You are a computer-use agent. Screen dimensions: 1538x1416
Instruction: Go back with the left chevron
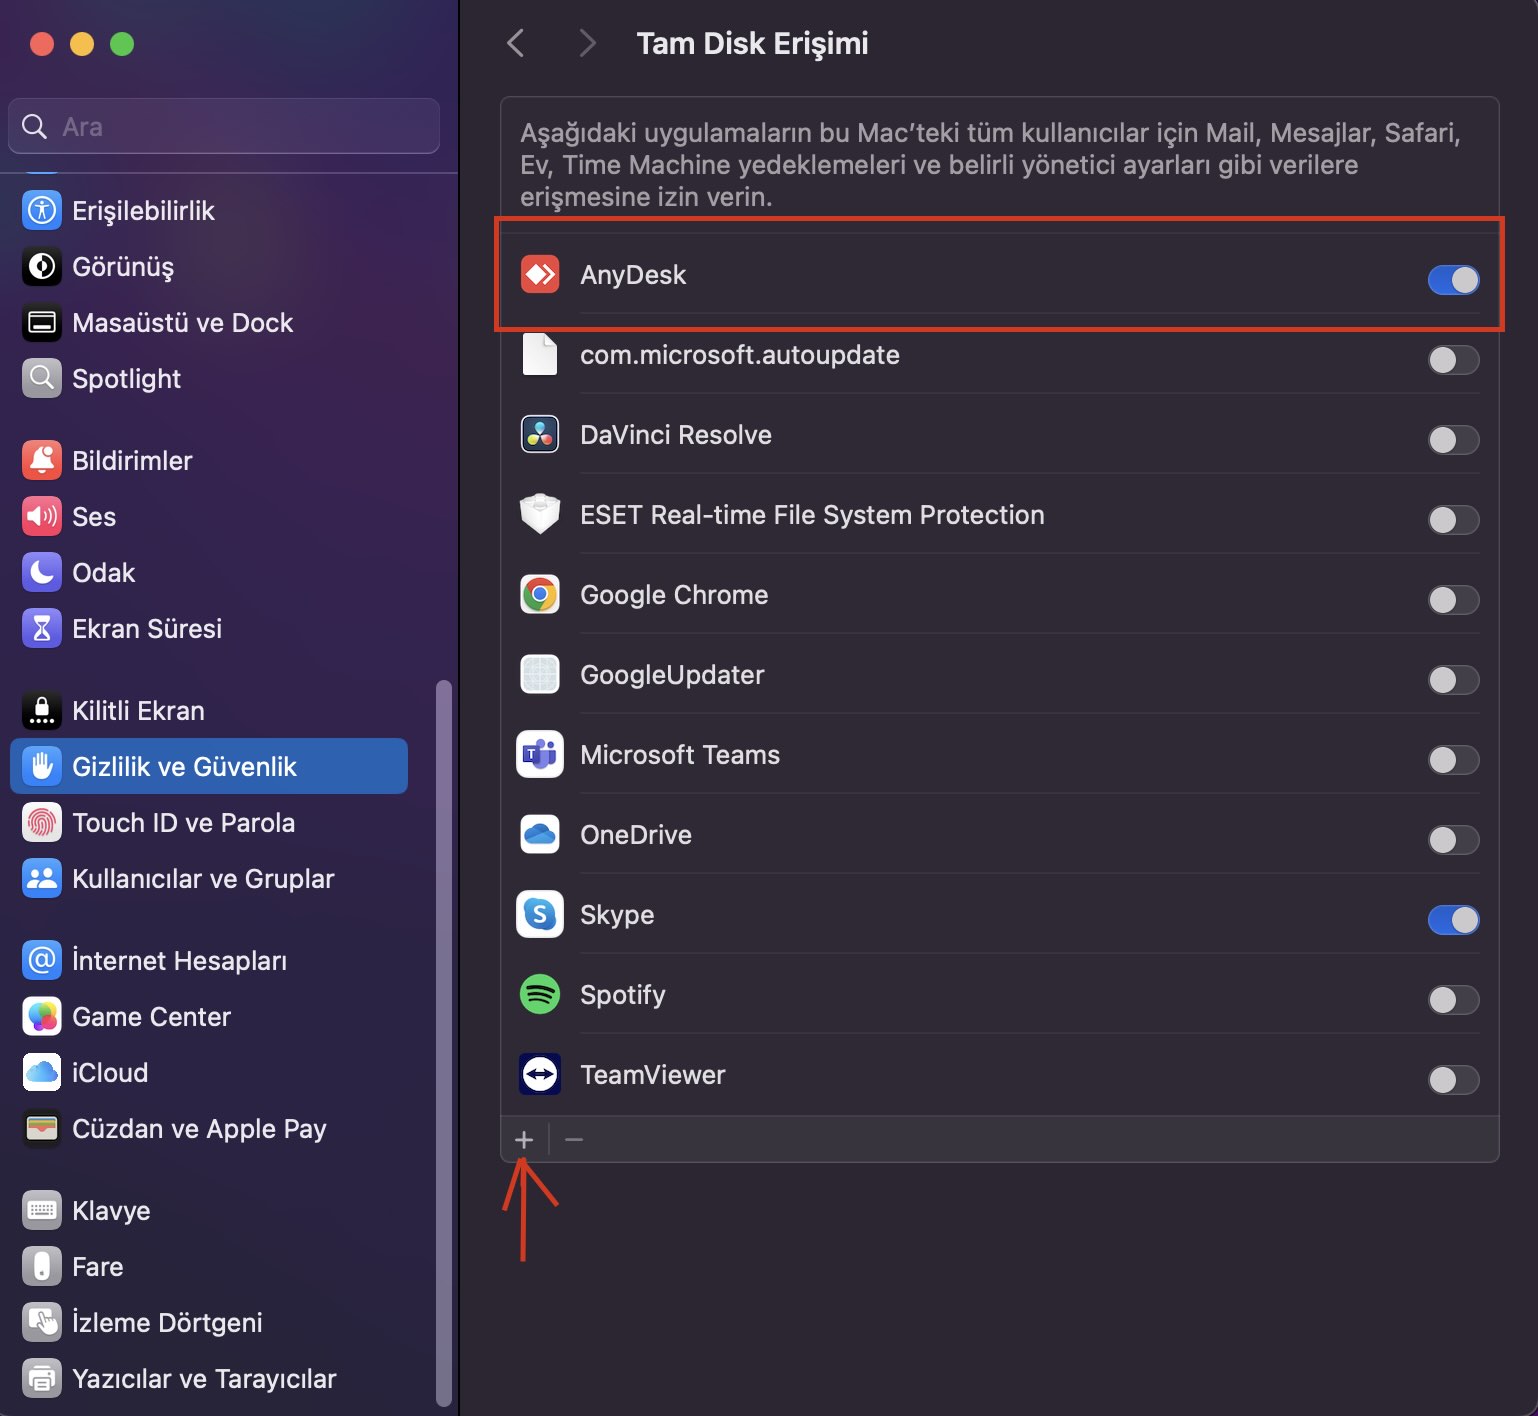pos(516,43)
